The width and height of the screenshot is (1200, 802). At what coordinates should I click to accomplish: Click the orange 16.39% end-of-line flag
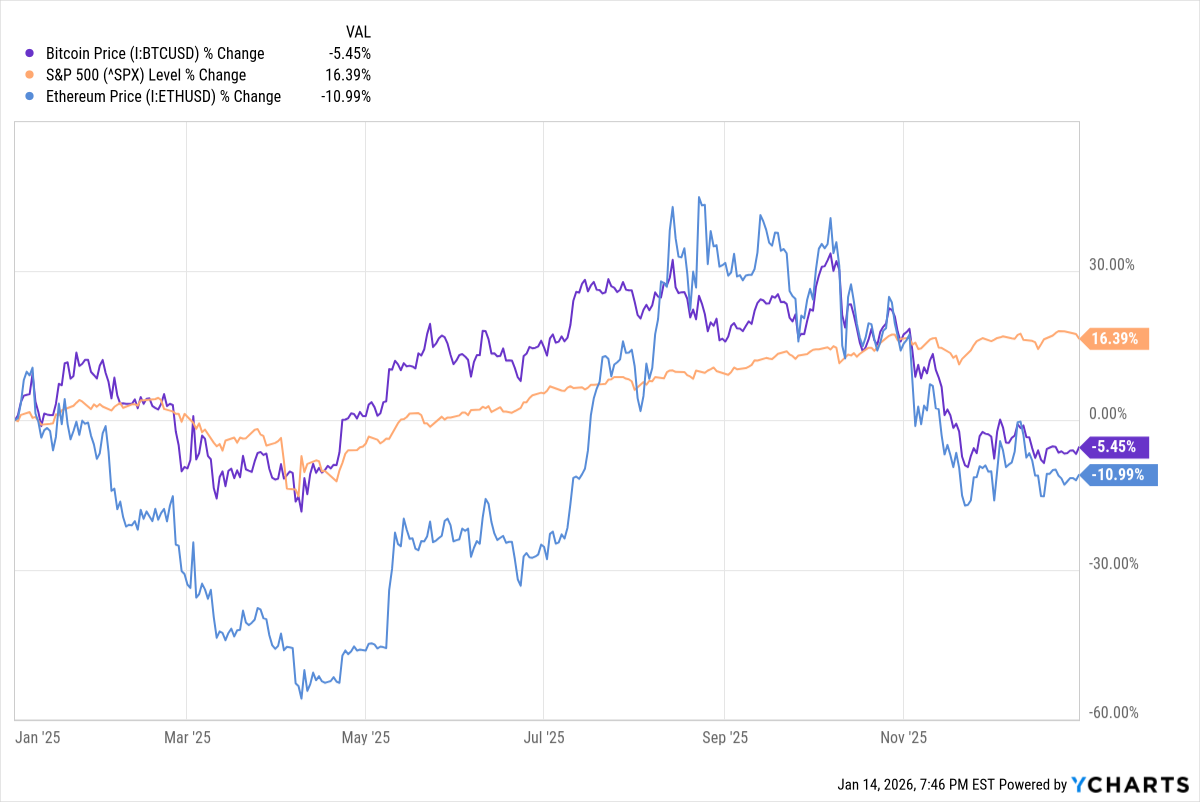pyautogui.click(x=1116, y=339)
